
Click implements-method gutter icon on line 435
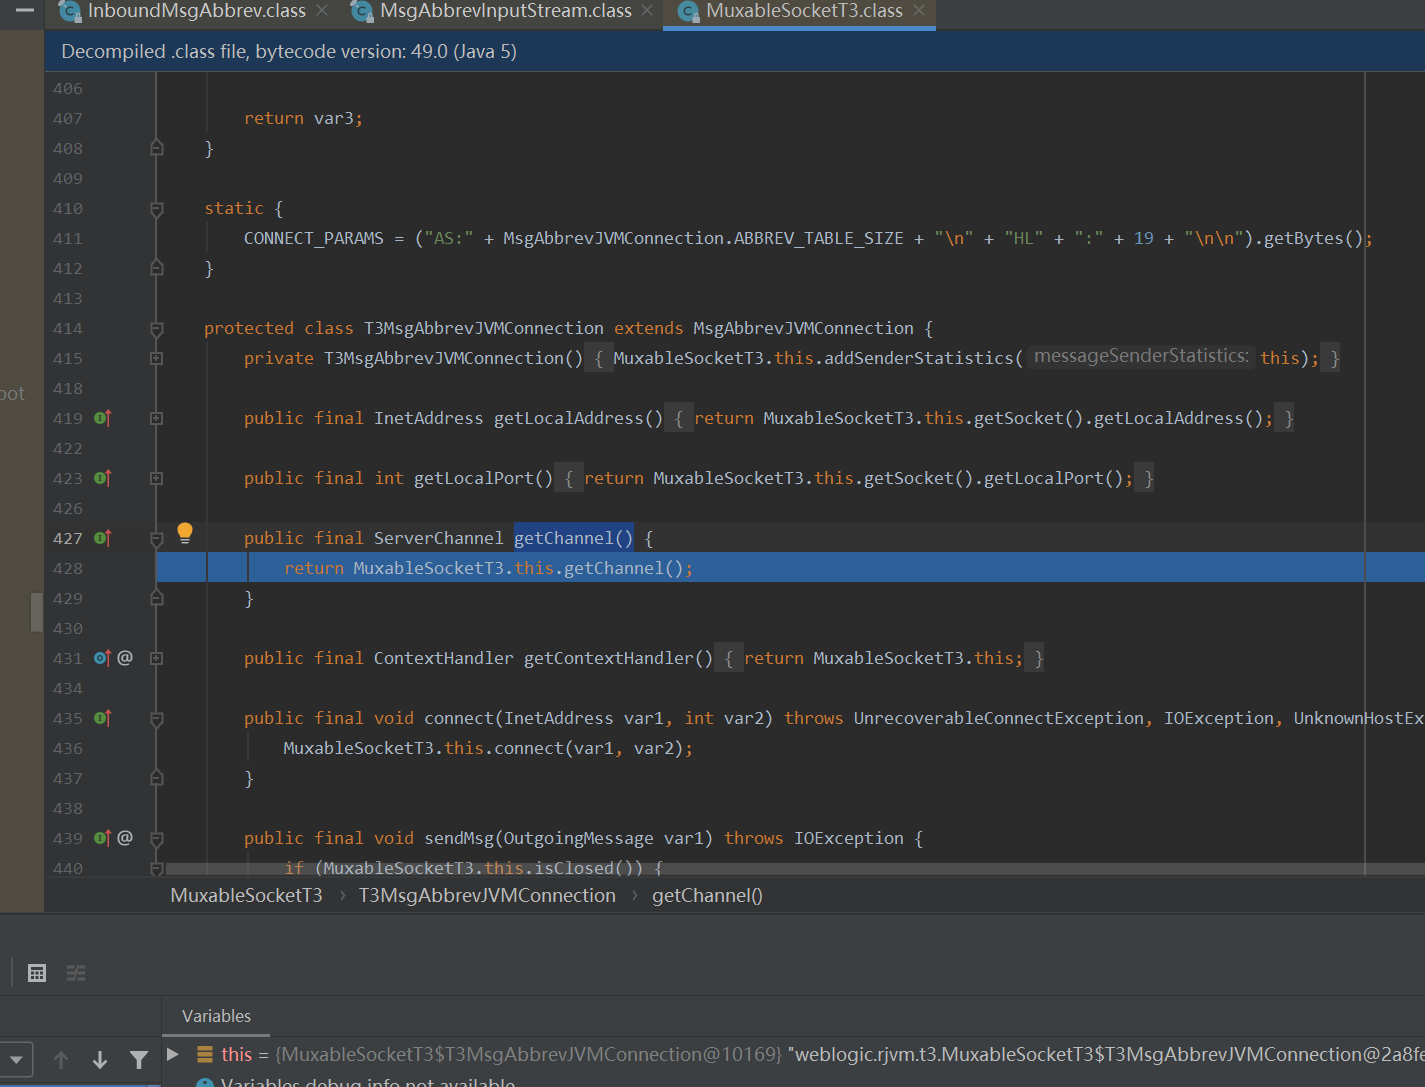[x=102, y=718]
